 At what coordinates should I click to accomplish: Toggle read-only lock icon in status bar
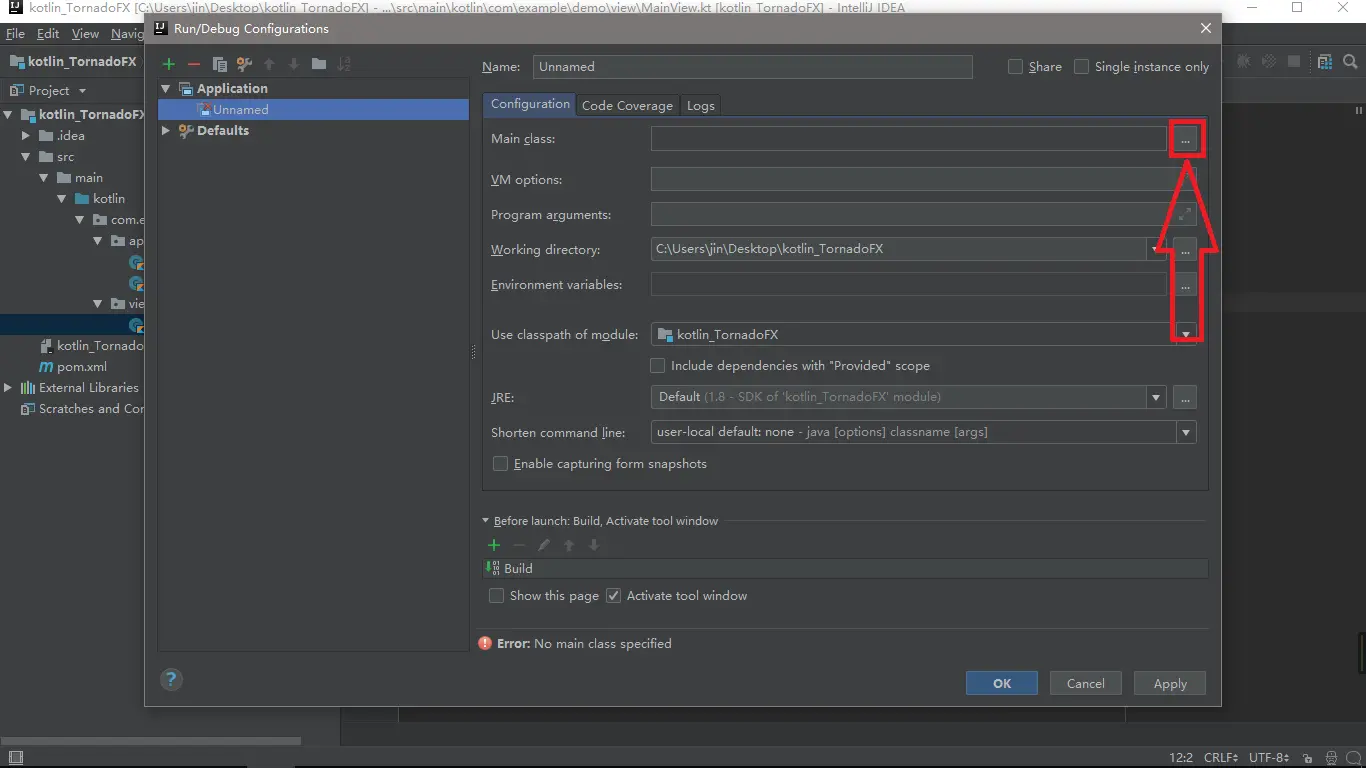tap(1308, 758)
